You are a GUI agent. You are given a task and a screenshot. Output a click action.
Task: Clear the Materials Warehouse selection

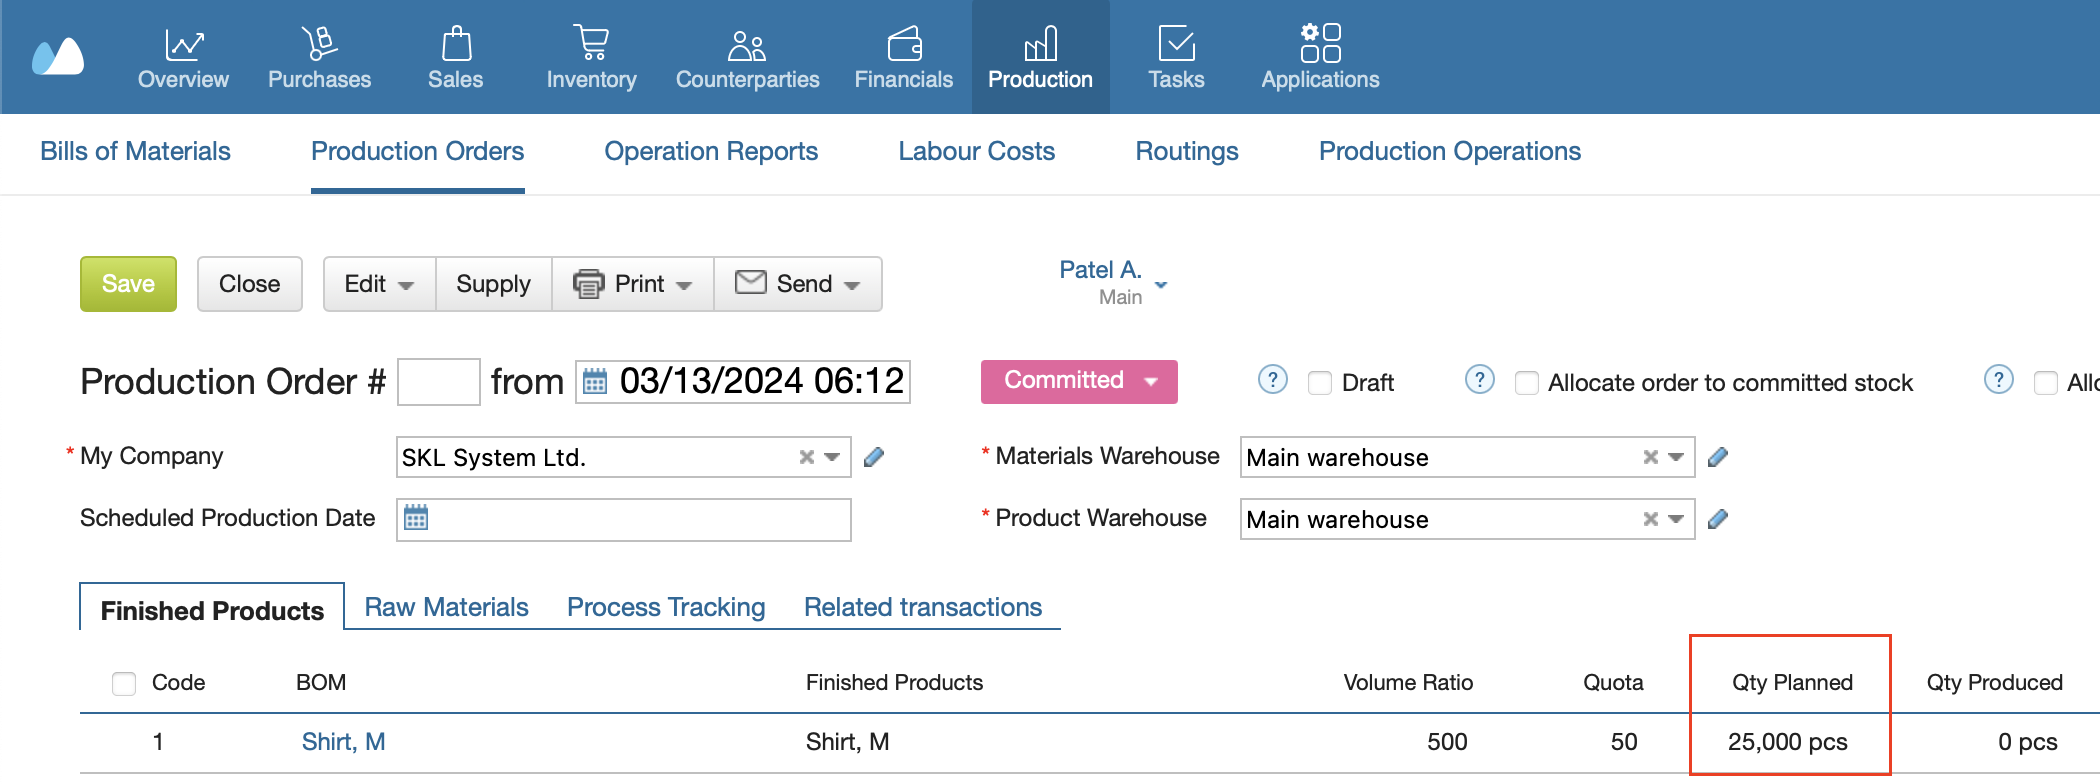[1650, 457]
